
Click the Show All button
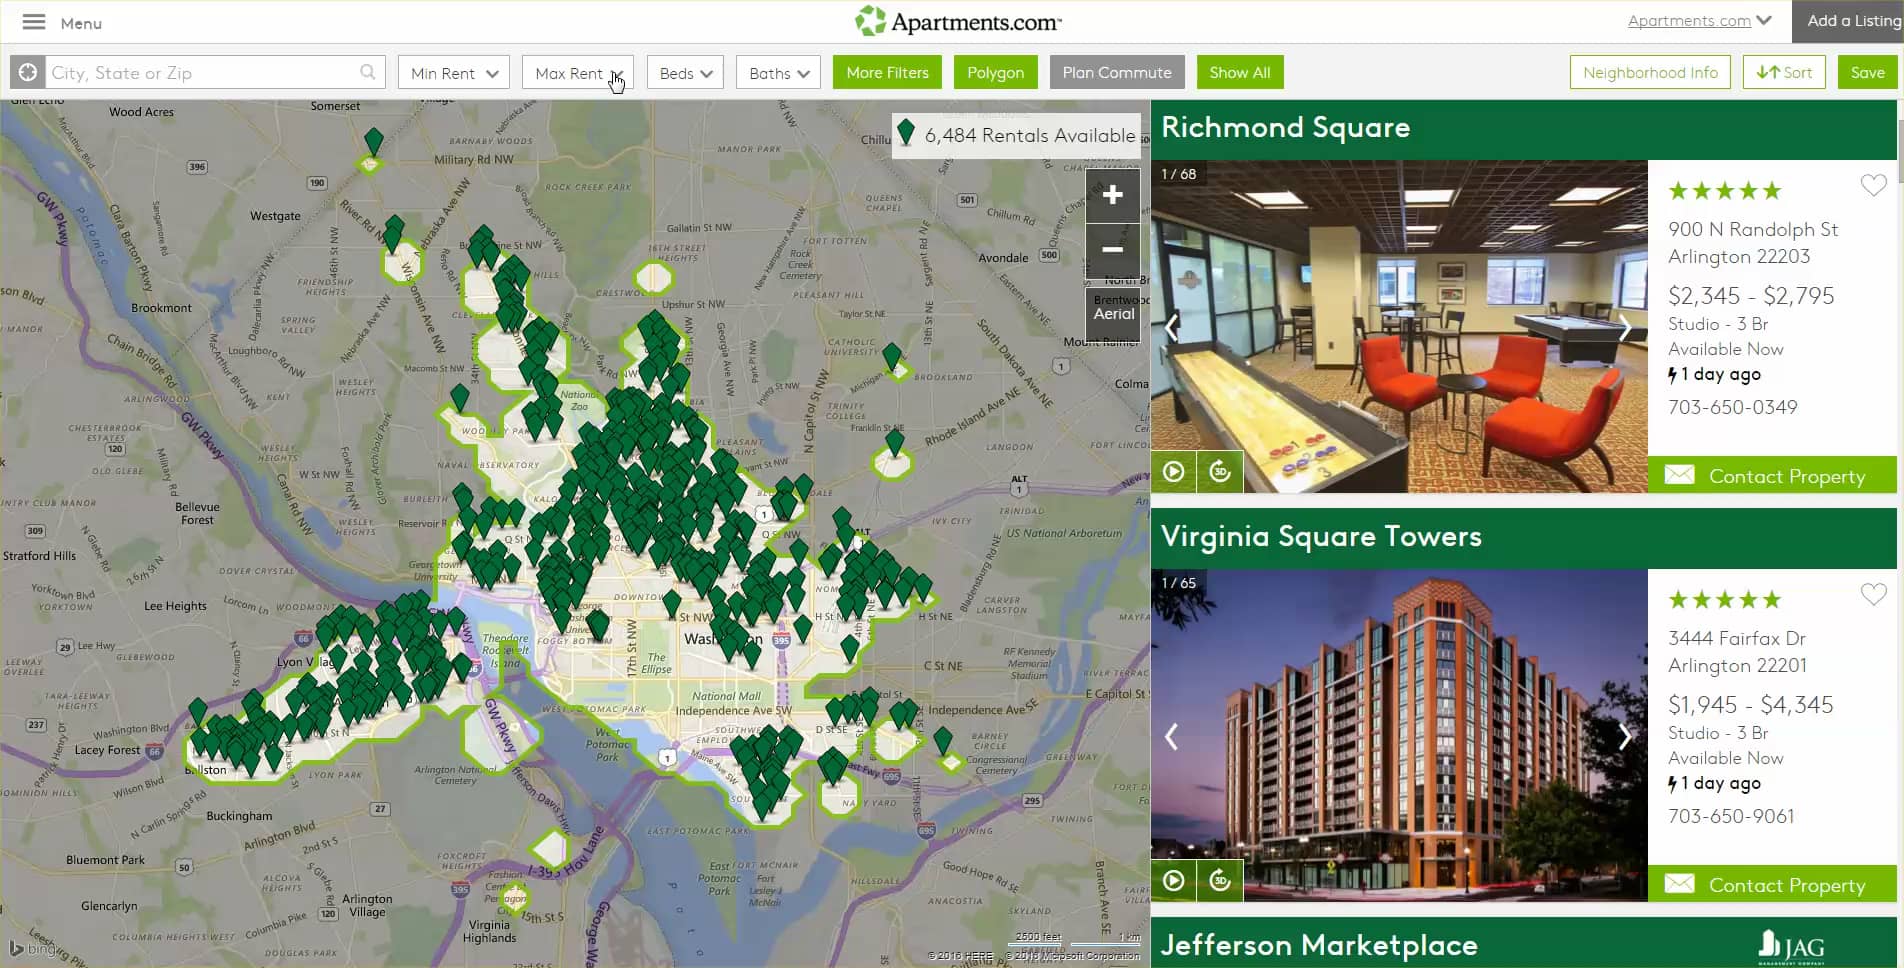click(1240, 72)
